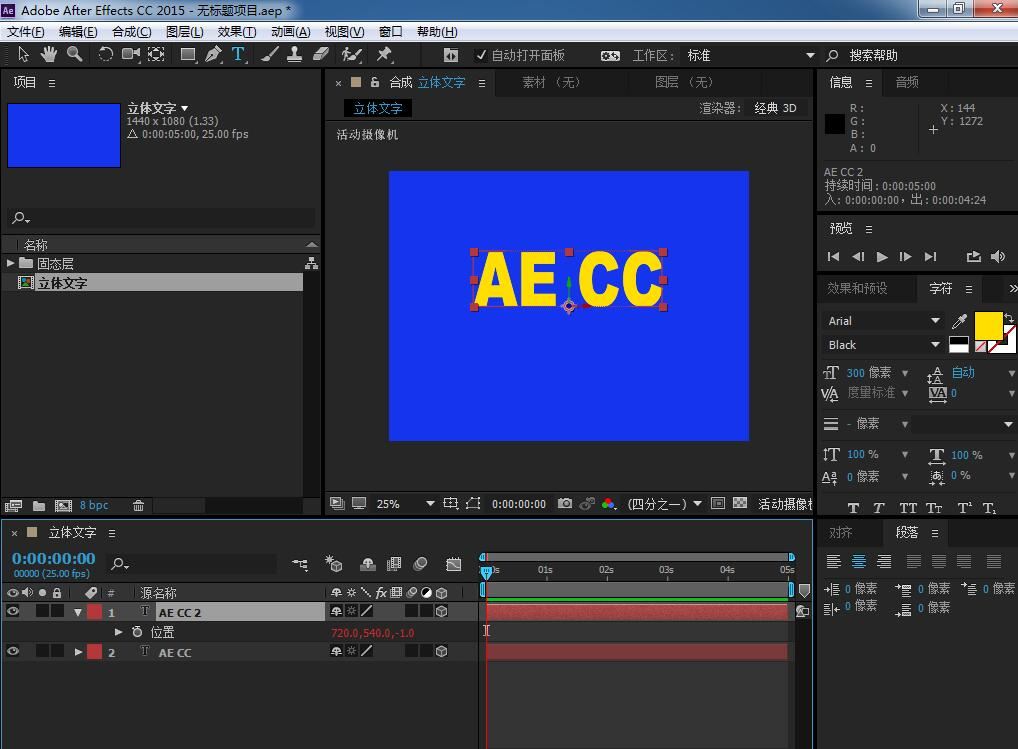
Task: Open the show channel RGB icon
Action: 608,504
